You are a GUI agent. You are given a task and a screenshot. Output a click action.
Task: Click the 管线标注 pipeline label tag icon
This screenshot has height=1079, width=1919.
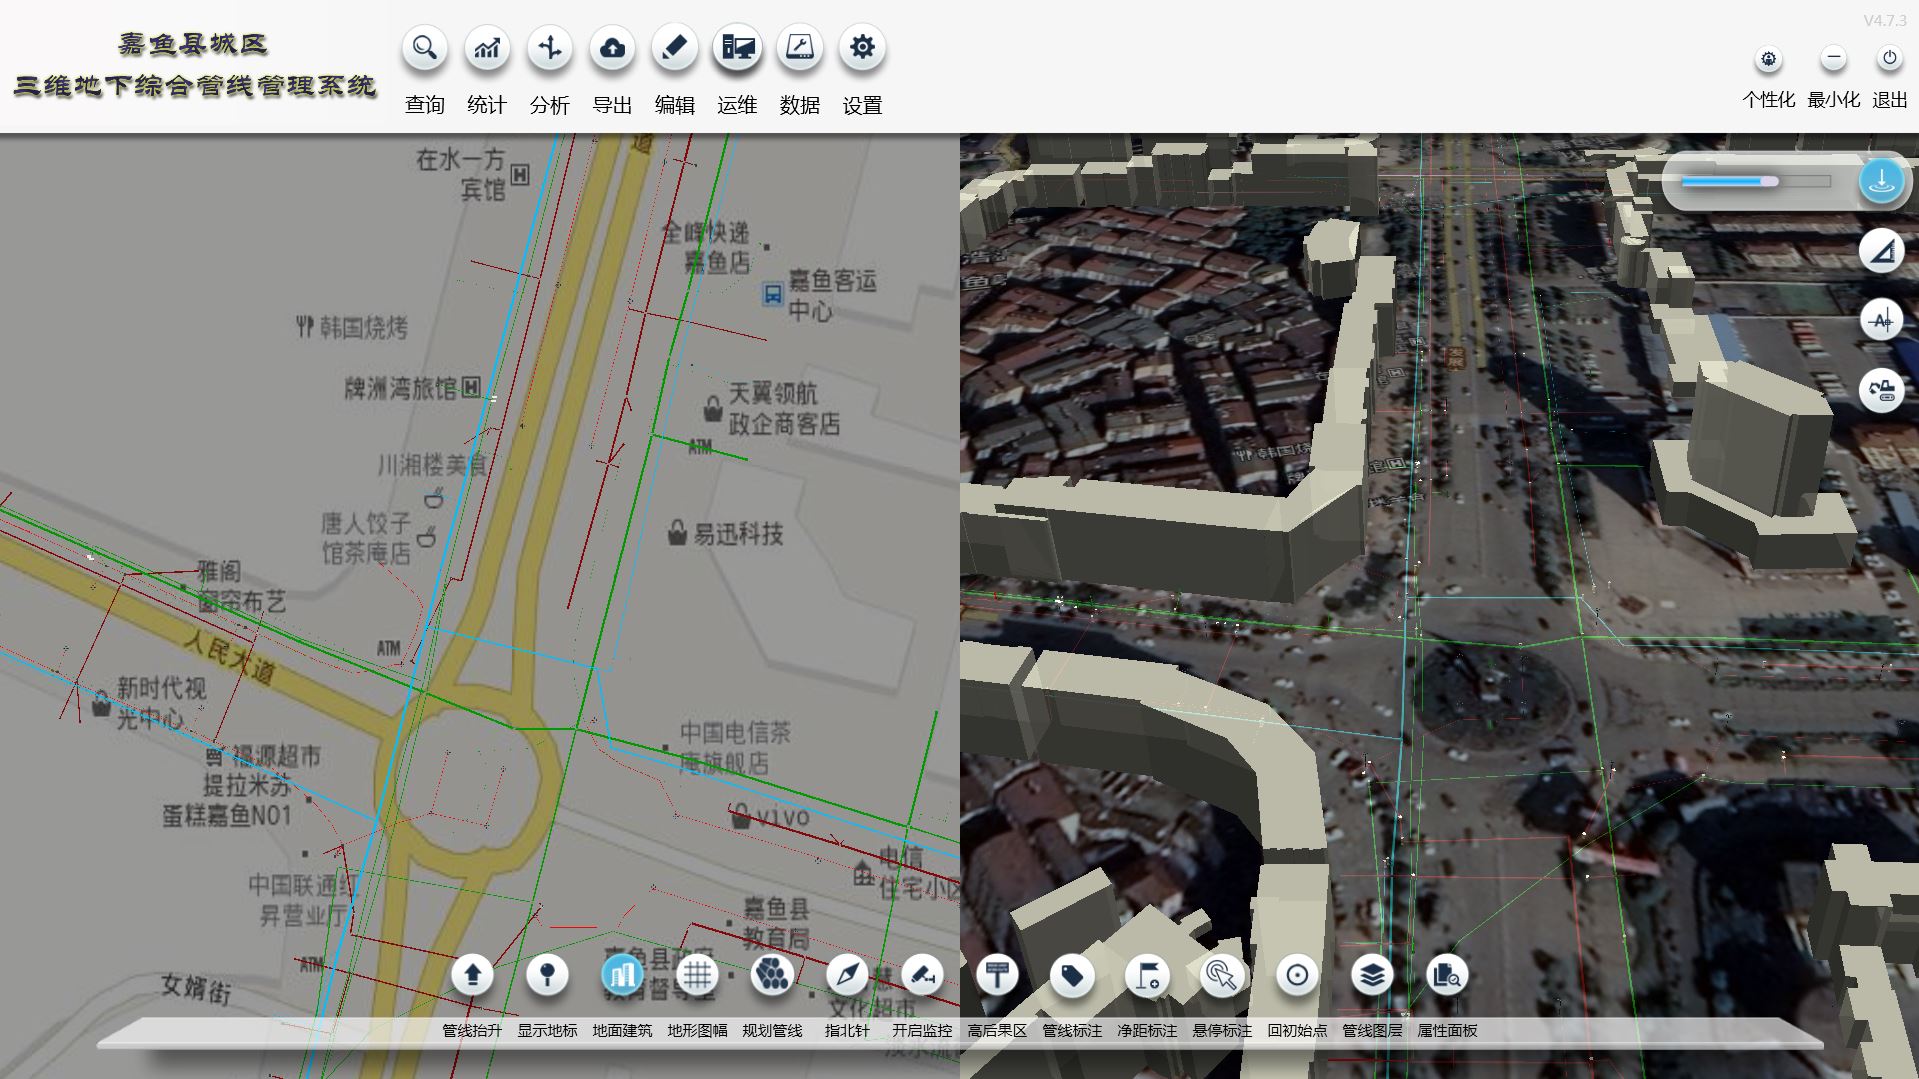(x=1072, y=975)
